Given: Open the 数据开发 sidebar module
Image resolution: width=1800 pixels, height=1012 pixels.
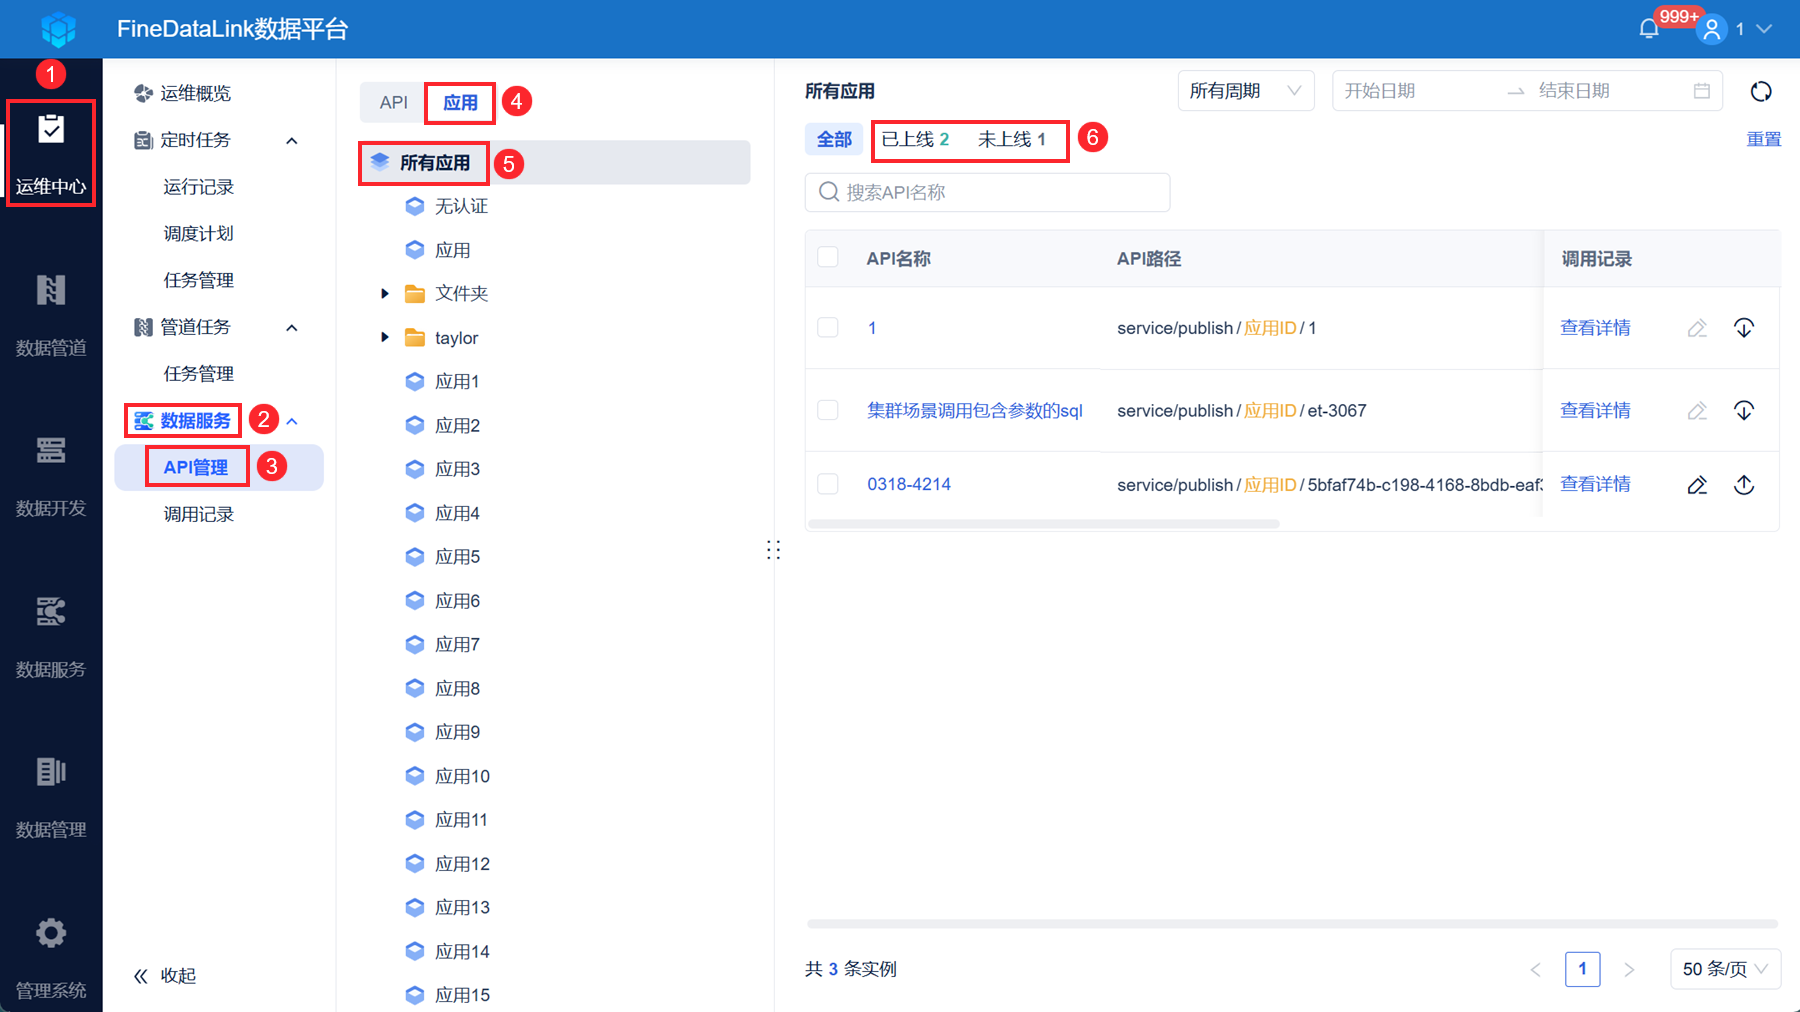Looking at the screenshot, I should click(51, 475).
